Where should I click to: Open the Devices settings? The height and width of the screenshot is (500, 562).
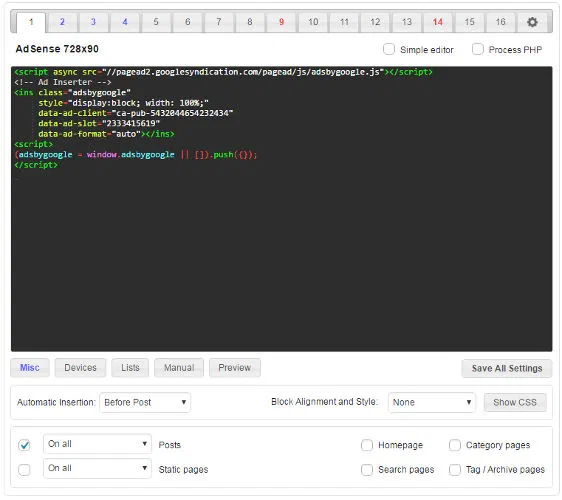pos(80,368)
